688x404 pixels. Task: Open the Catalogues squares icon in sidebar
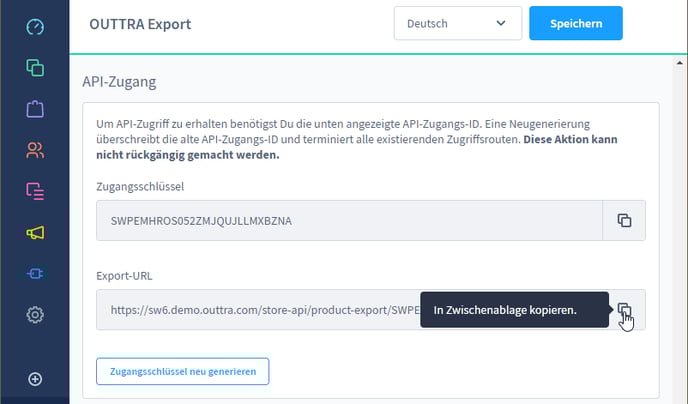(35, 68)
